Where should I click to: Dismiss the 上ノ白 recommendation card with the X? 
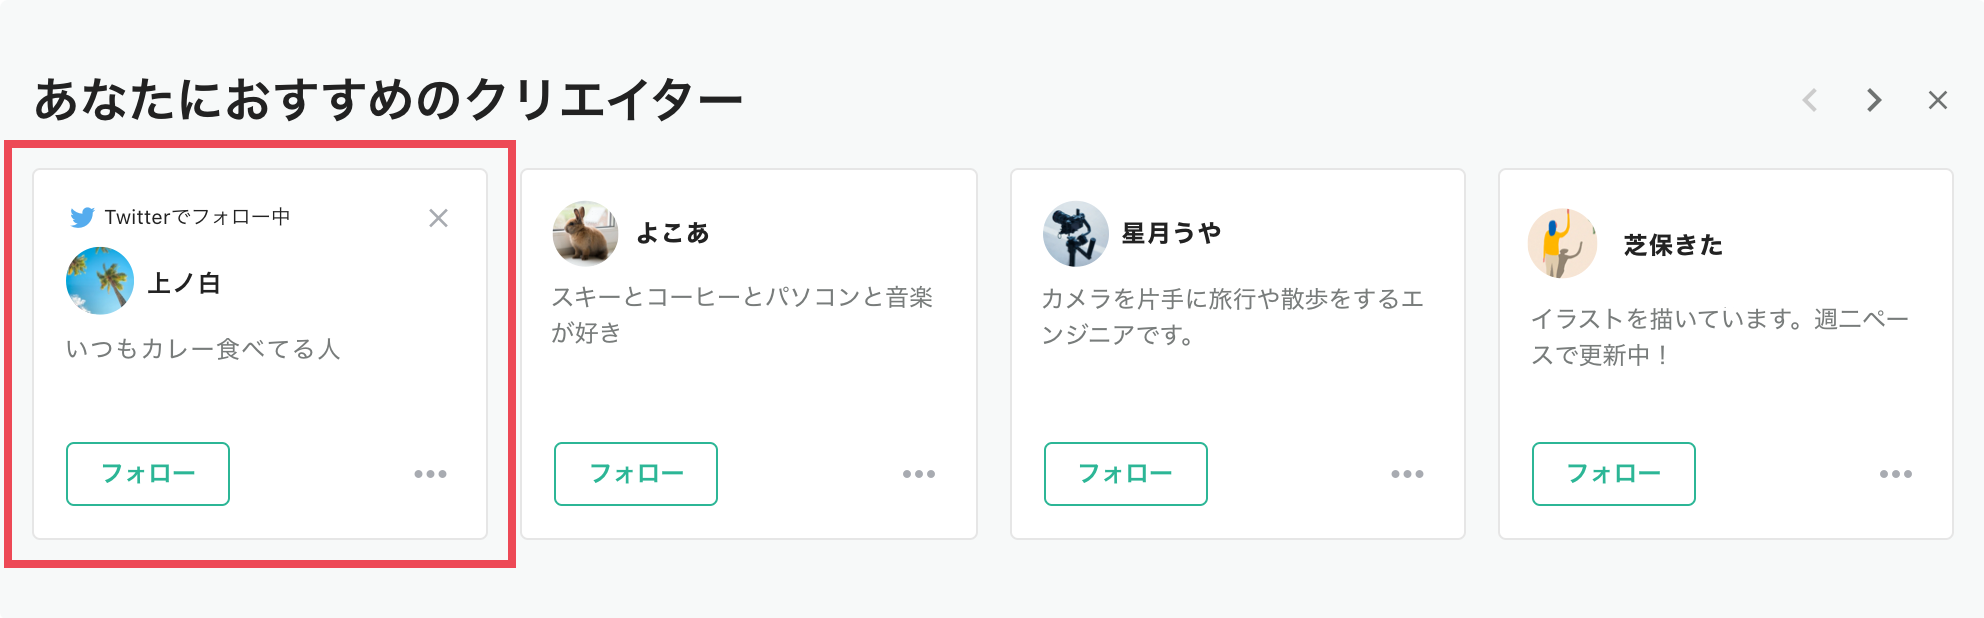click(438, 218)
